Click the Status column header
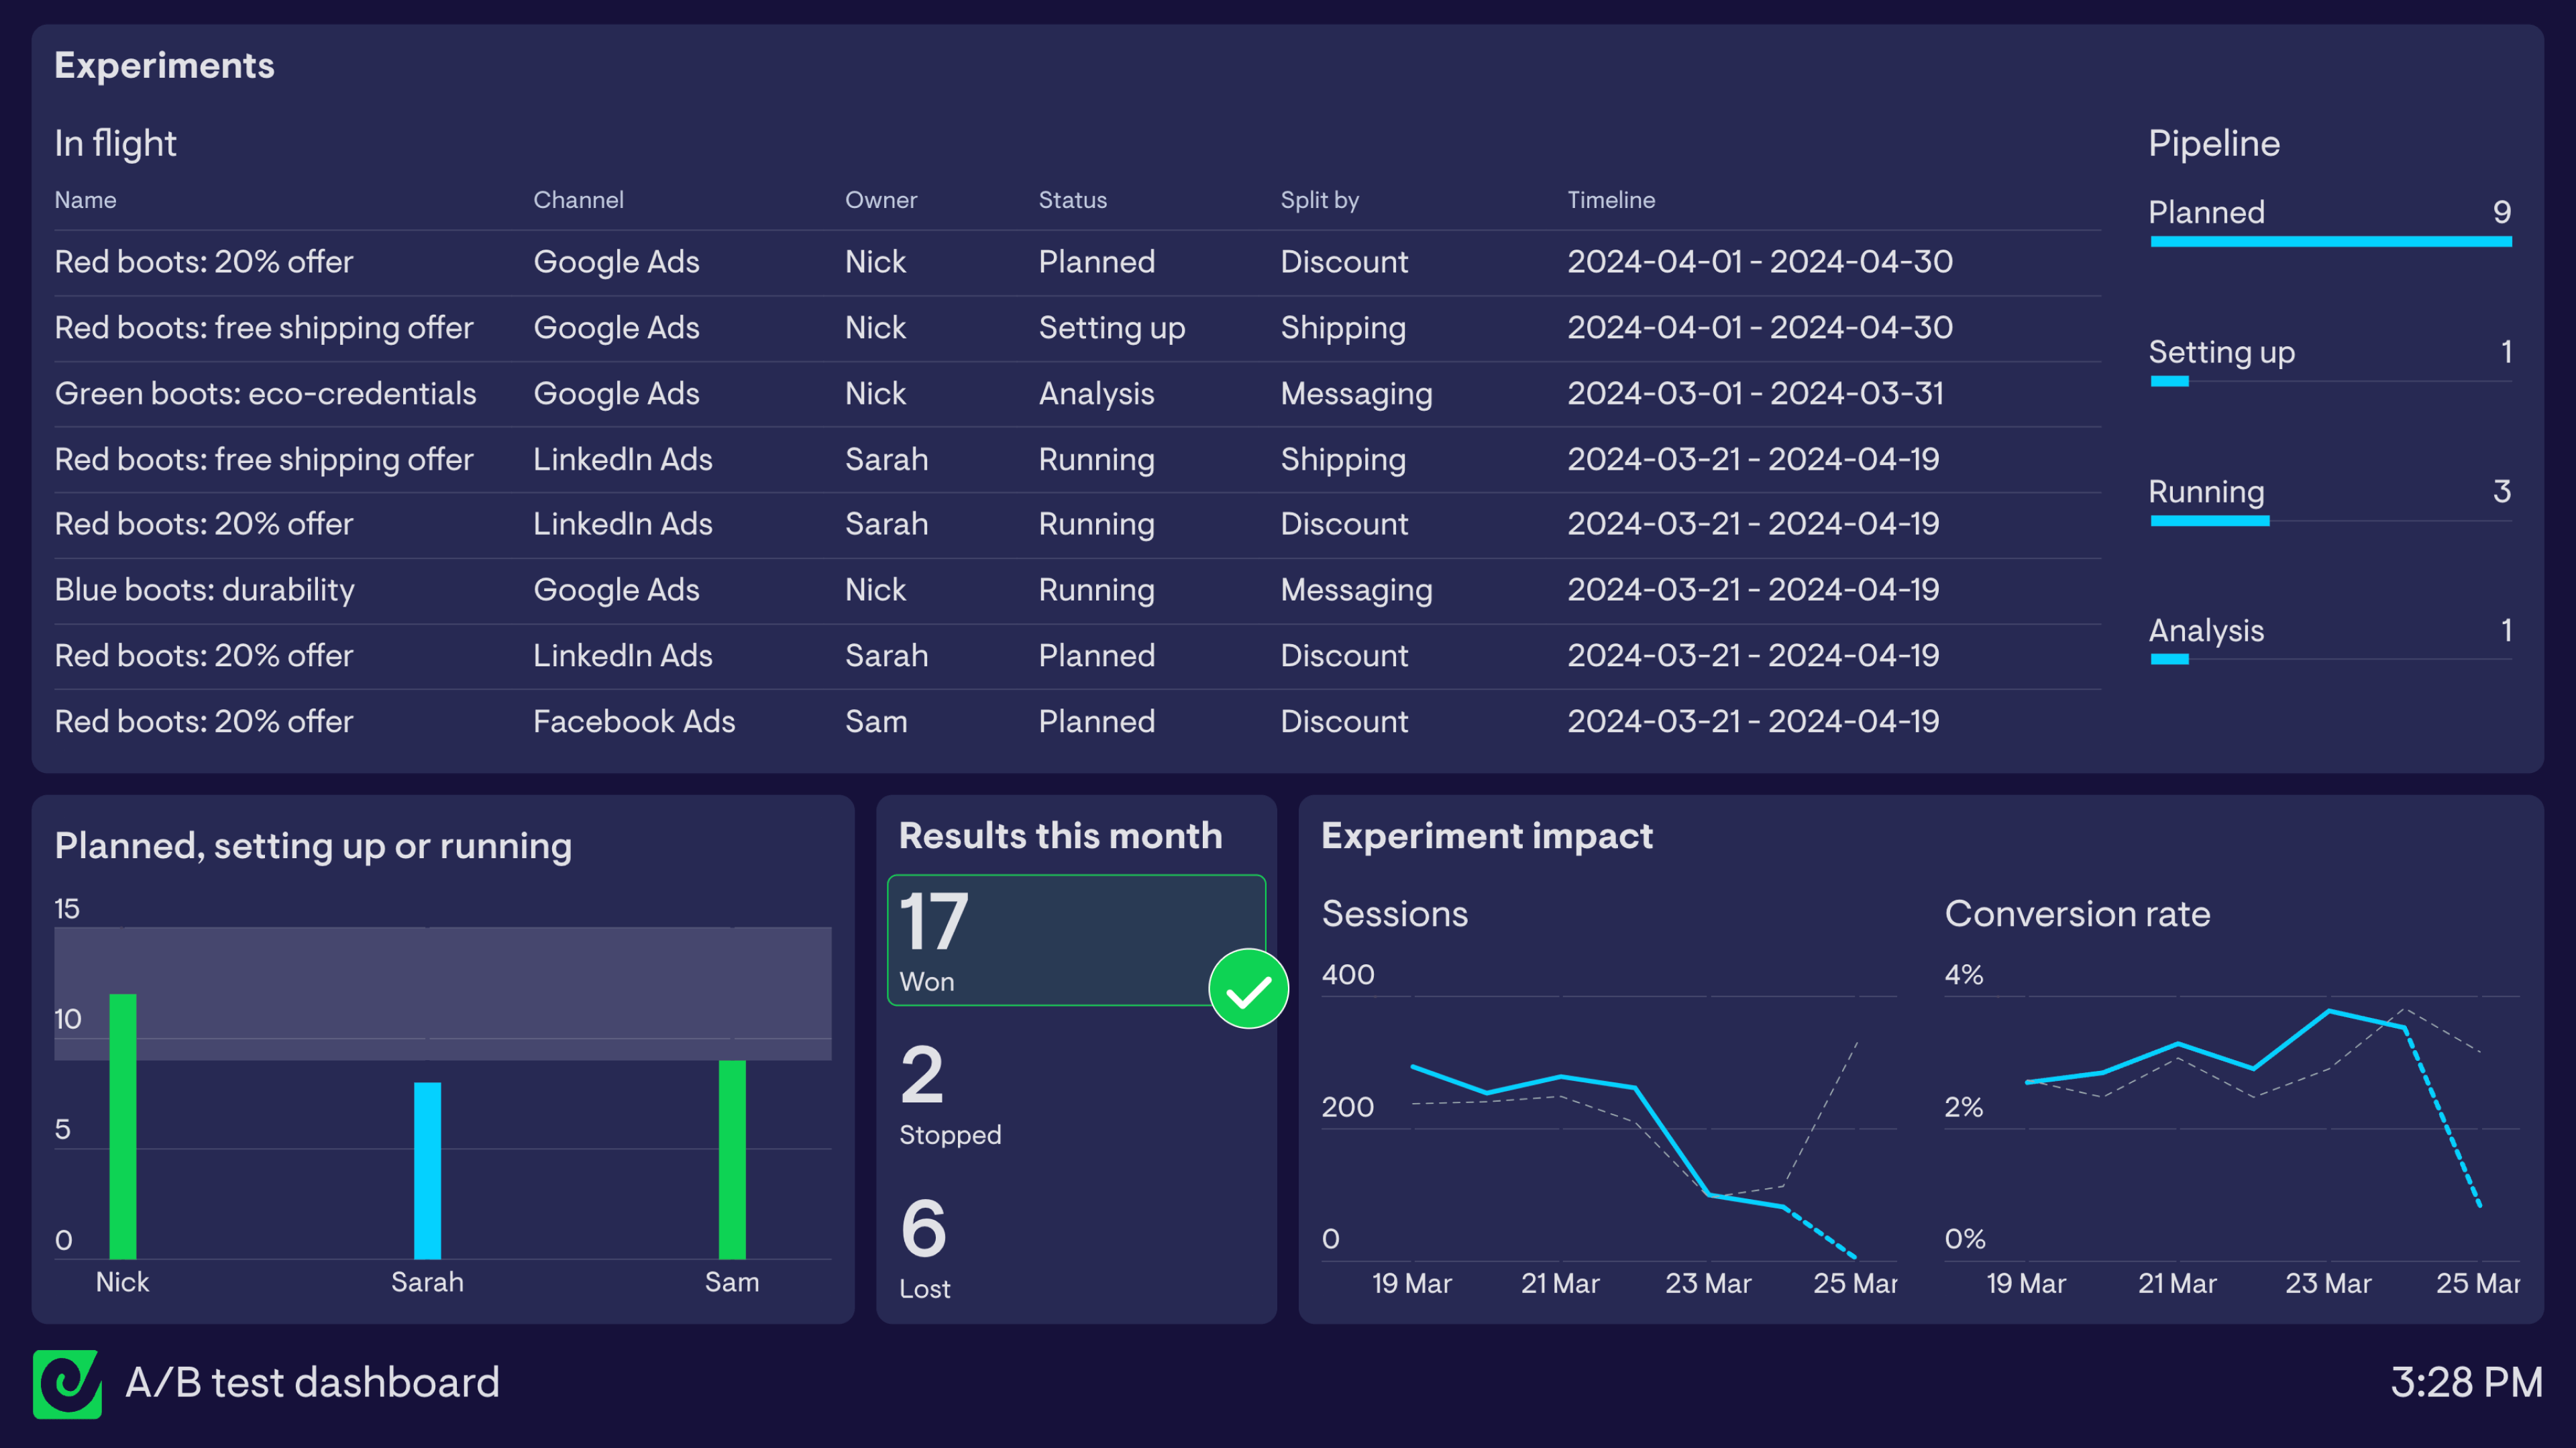The width and height of the screenshot is (2576, 1448). click(1072, 200)
